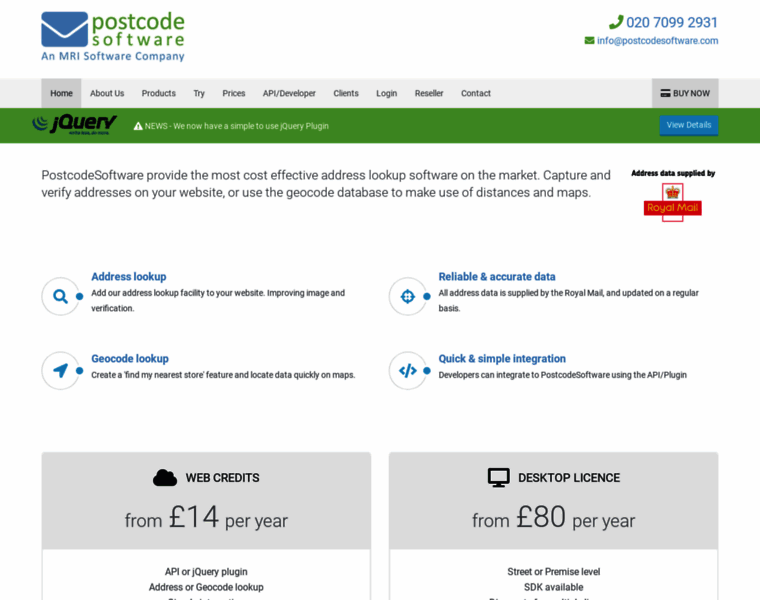Image resolution: width=760 pixels, height=600 pixels.
Task: Open the Prices page
Action: (234, 93)
